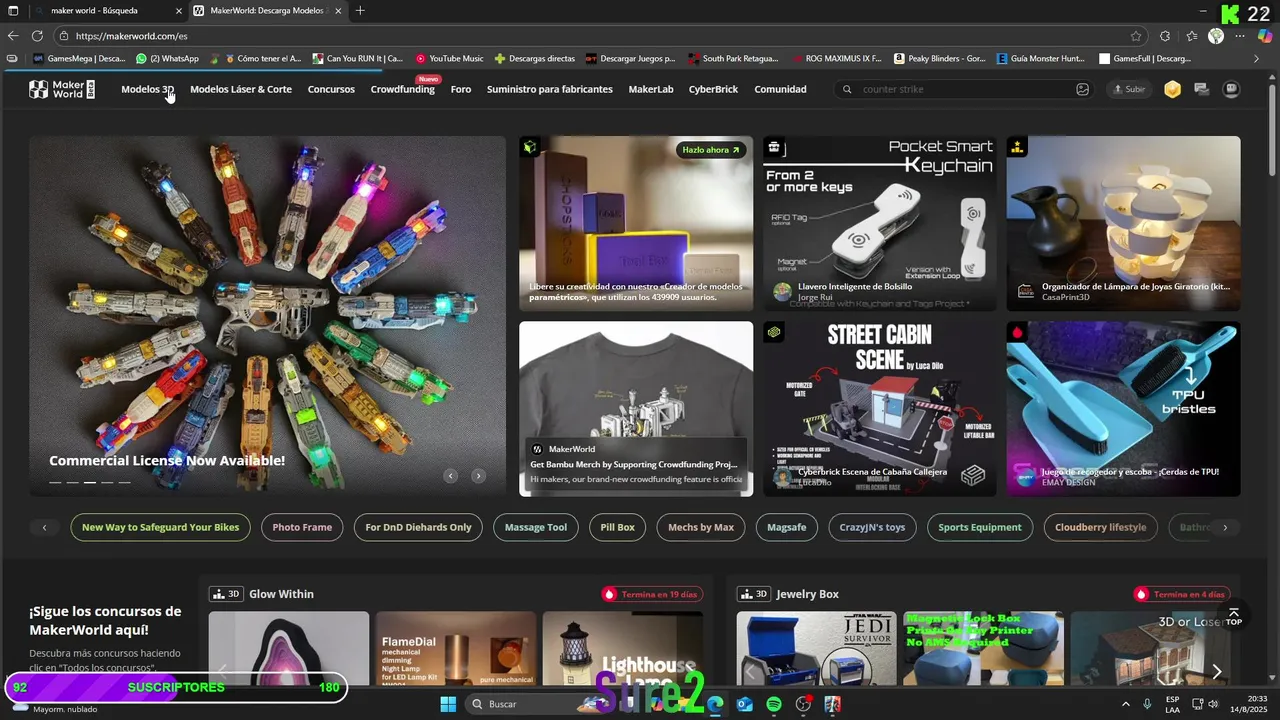Open Concursos menu item
Screen dimensions: 1280x720
331,89
